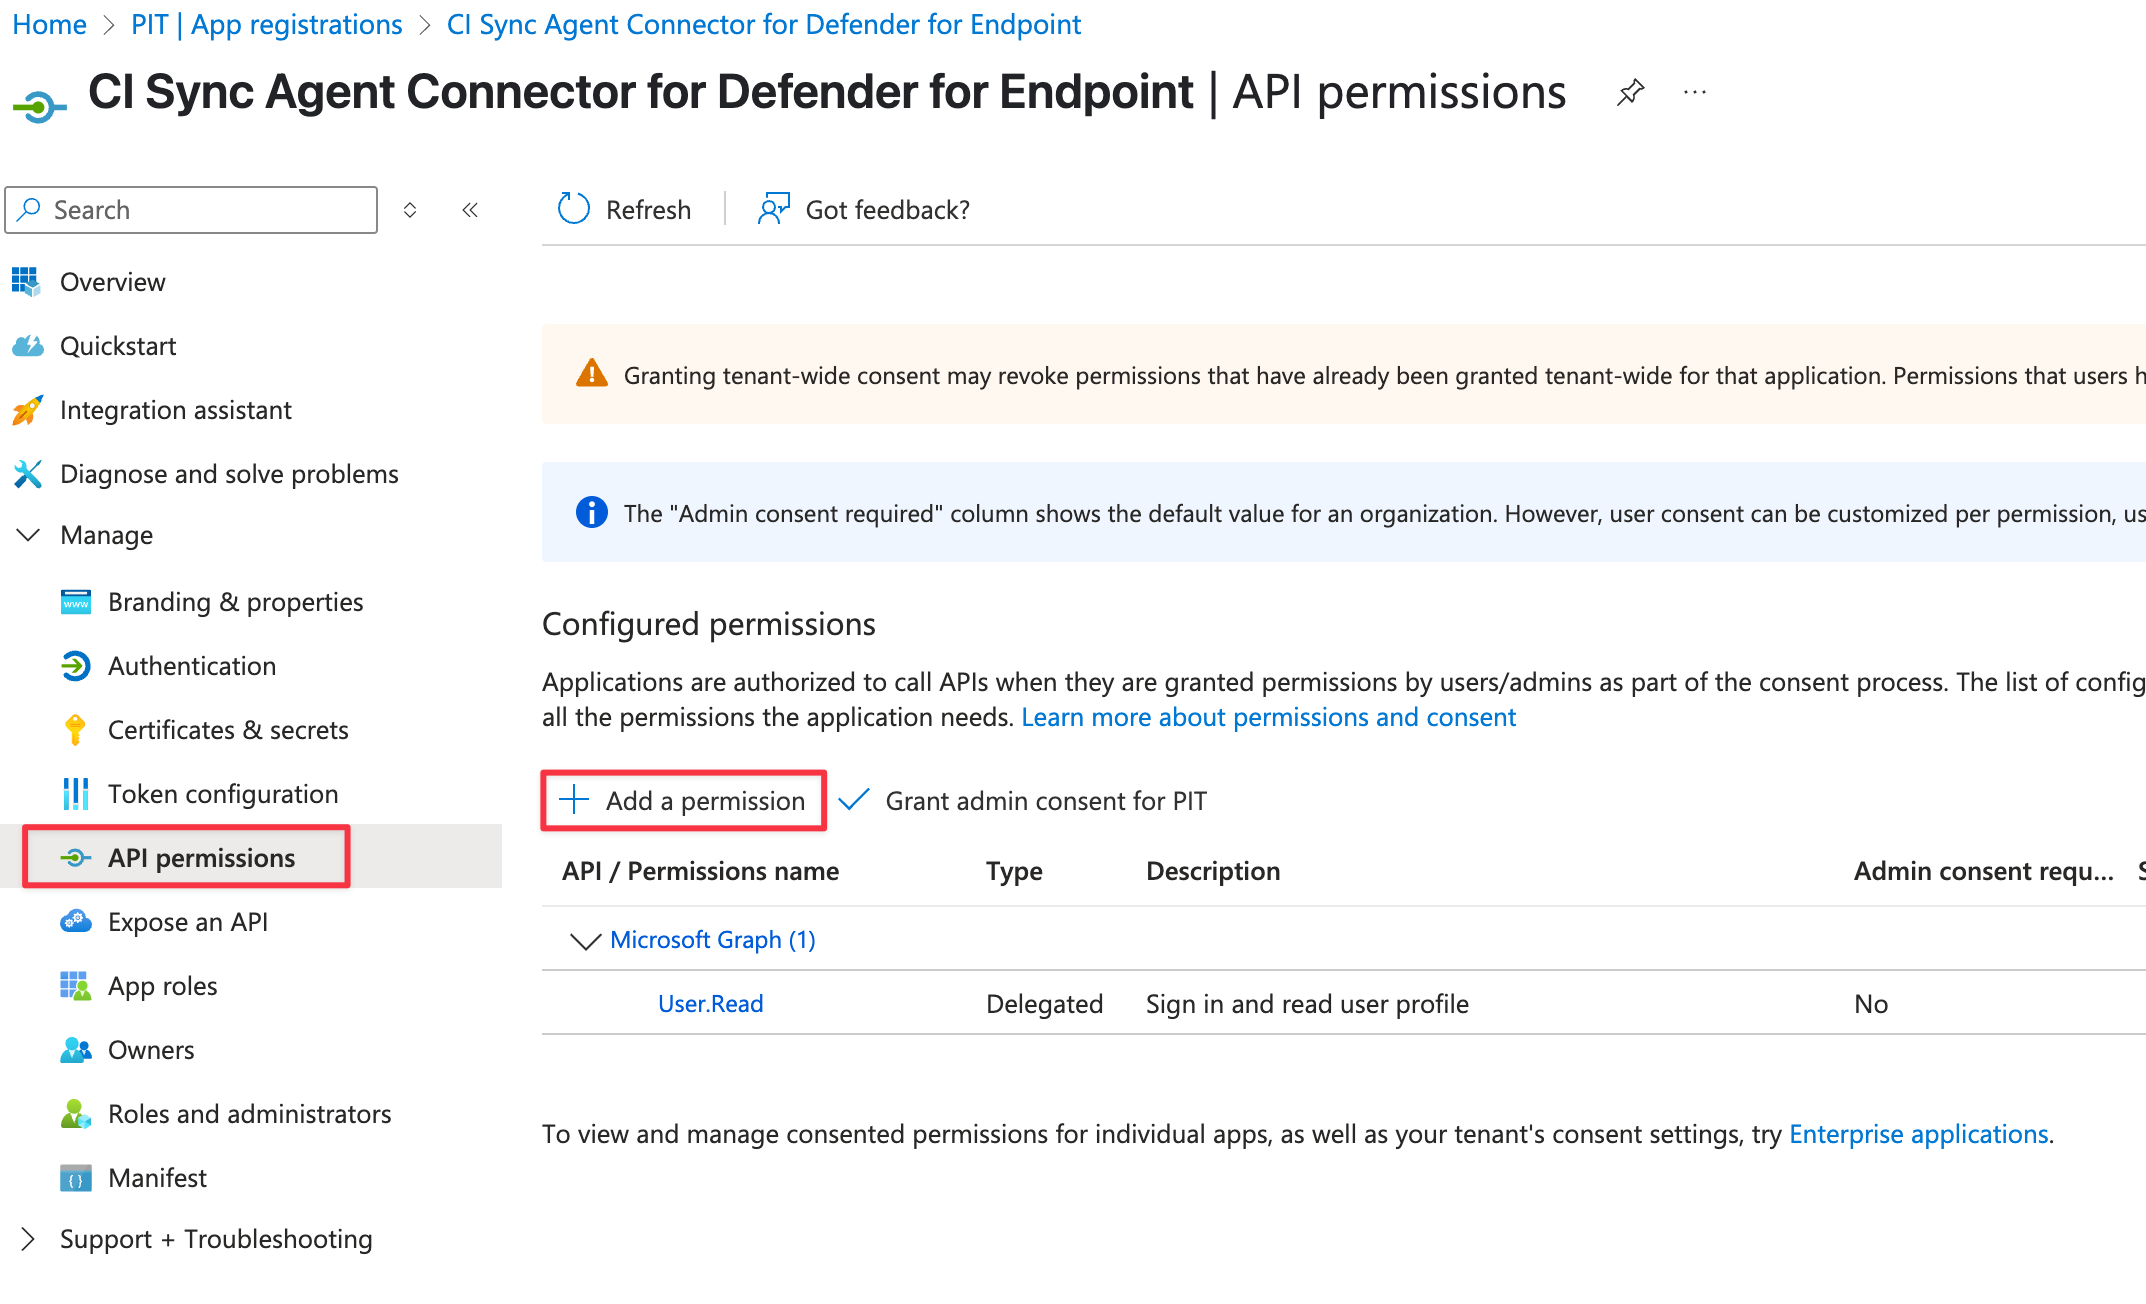2146x1304 pixels.
Task: Go to Integration assistant
Action: 176,410
